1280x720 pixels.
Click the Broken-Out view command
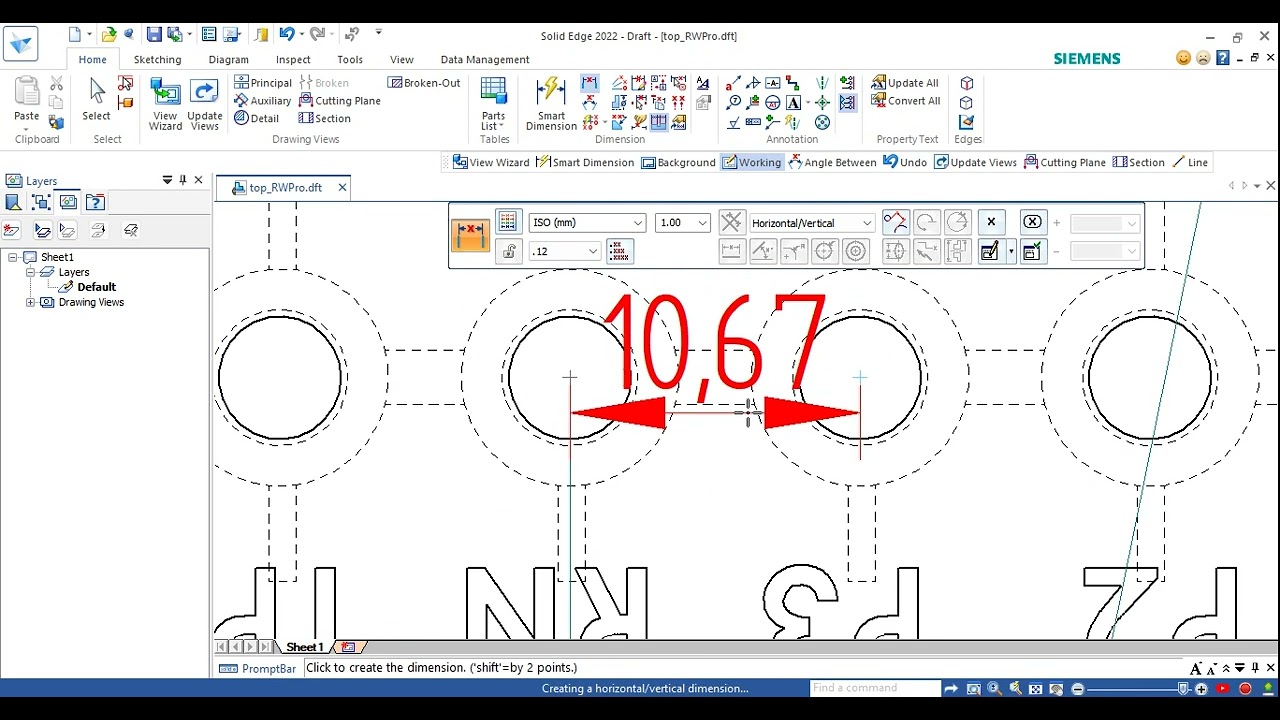pyautogui.click(x=425, y=83)
